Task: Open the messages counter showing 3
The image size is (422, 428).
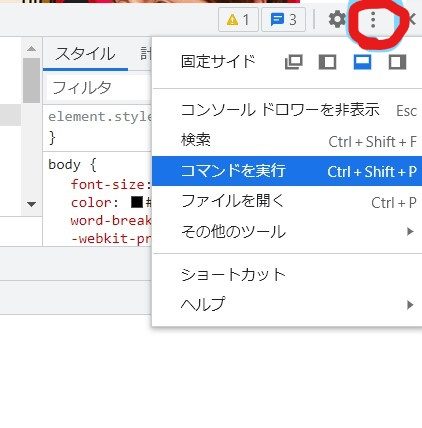Action: click(x=284, y=20)
